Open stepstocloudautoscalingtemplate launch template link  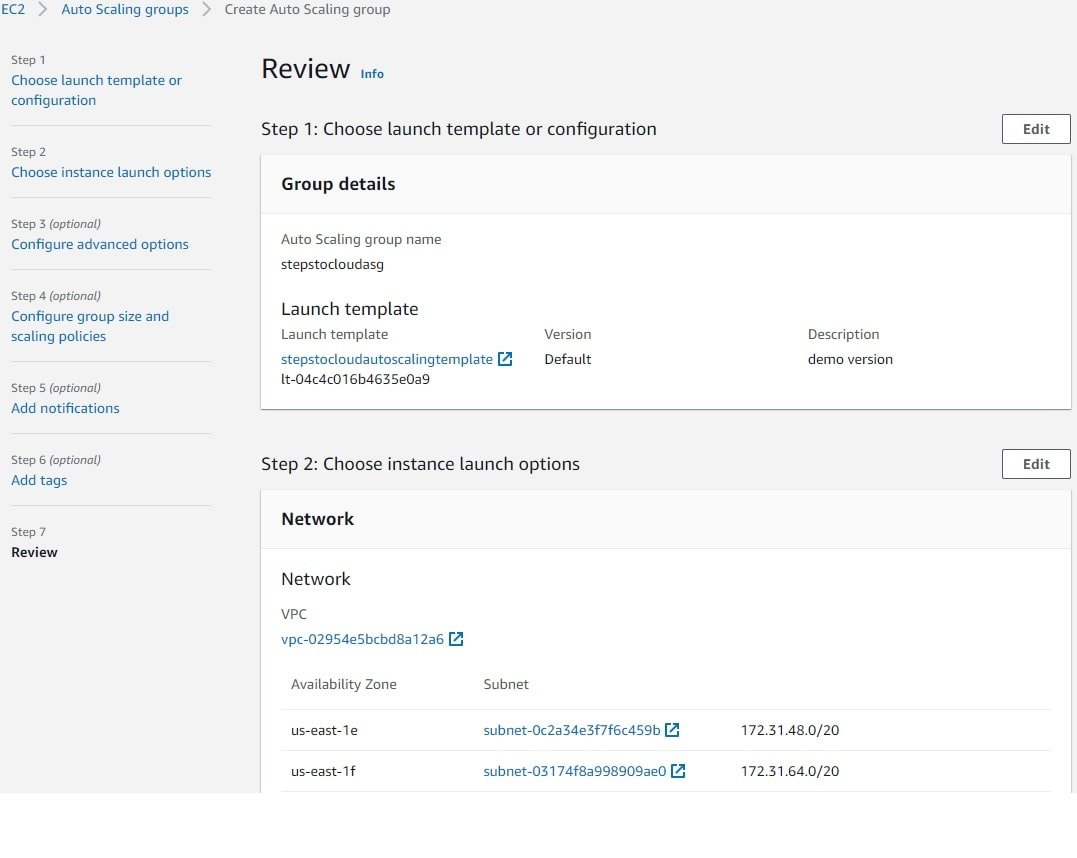(387, 359)
